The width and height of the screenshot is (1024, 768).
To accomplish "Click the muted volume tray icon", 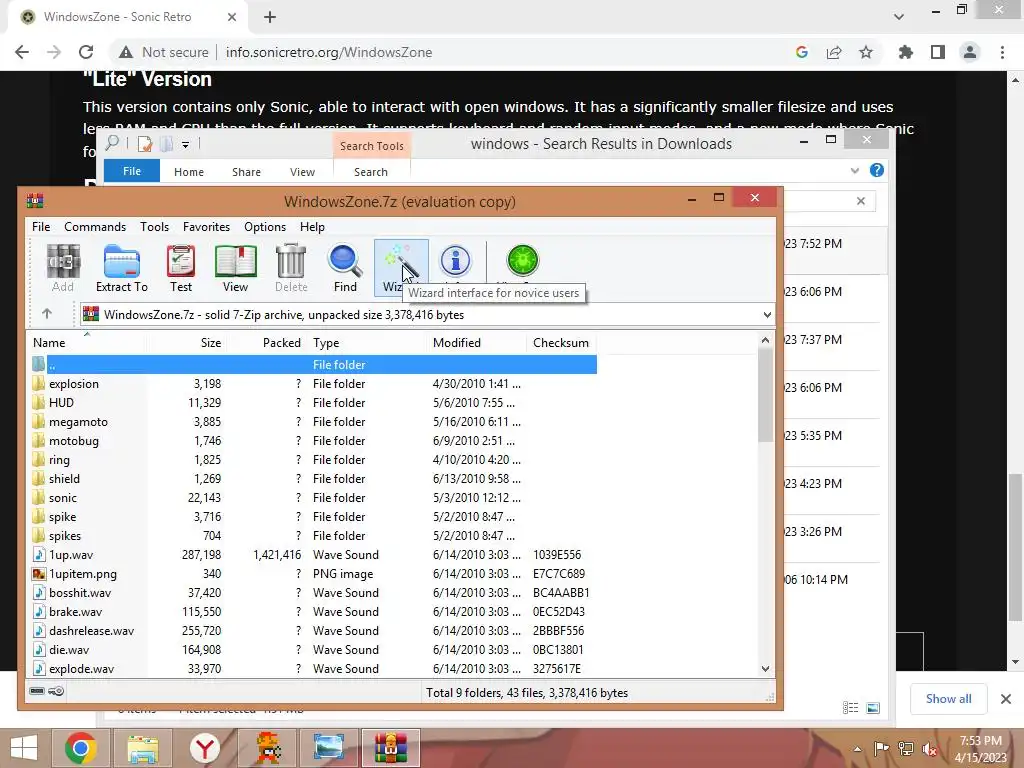I will (x=929, y=748).
